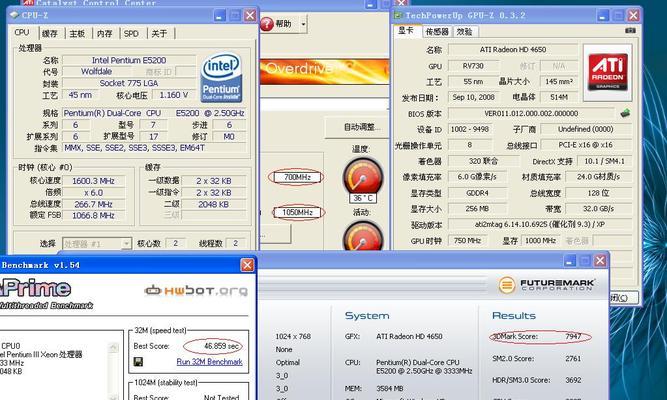Click the 1024 x 768 resolution value
The height and width of the screenshot is (400, 667).
click(x=293, y=337)
